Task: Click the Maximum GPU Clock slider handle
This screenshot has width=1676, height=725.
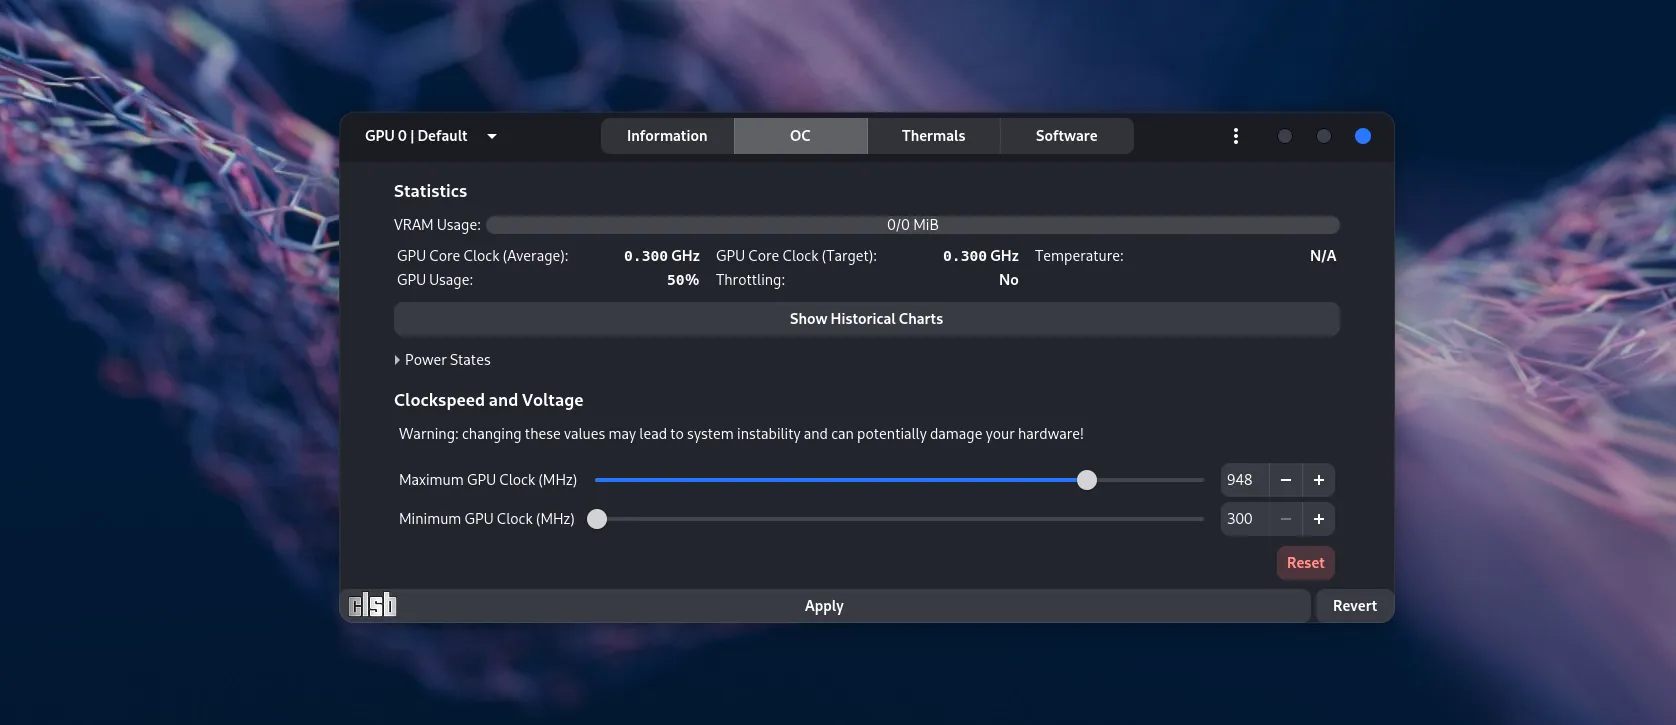Action: point(1087,480)
